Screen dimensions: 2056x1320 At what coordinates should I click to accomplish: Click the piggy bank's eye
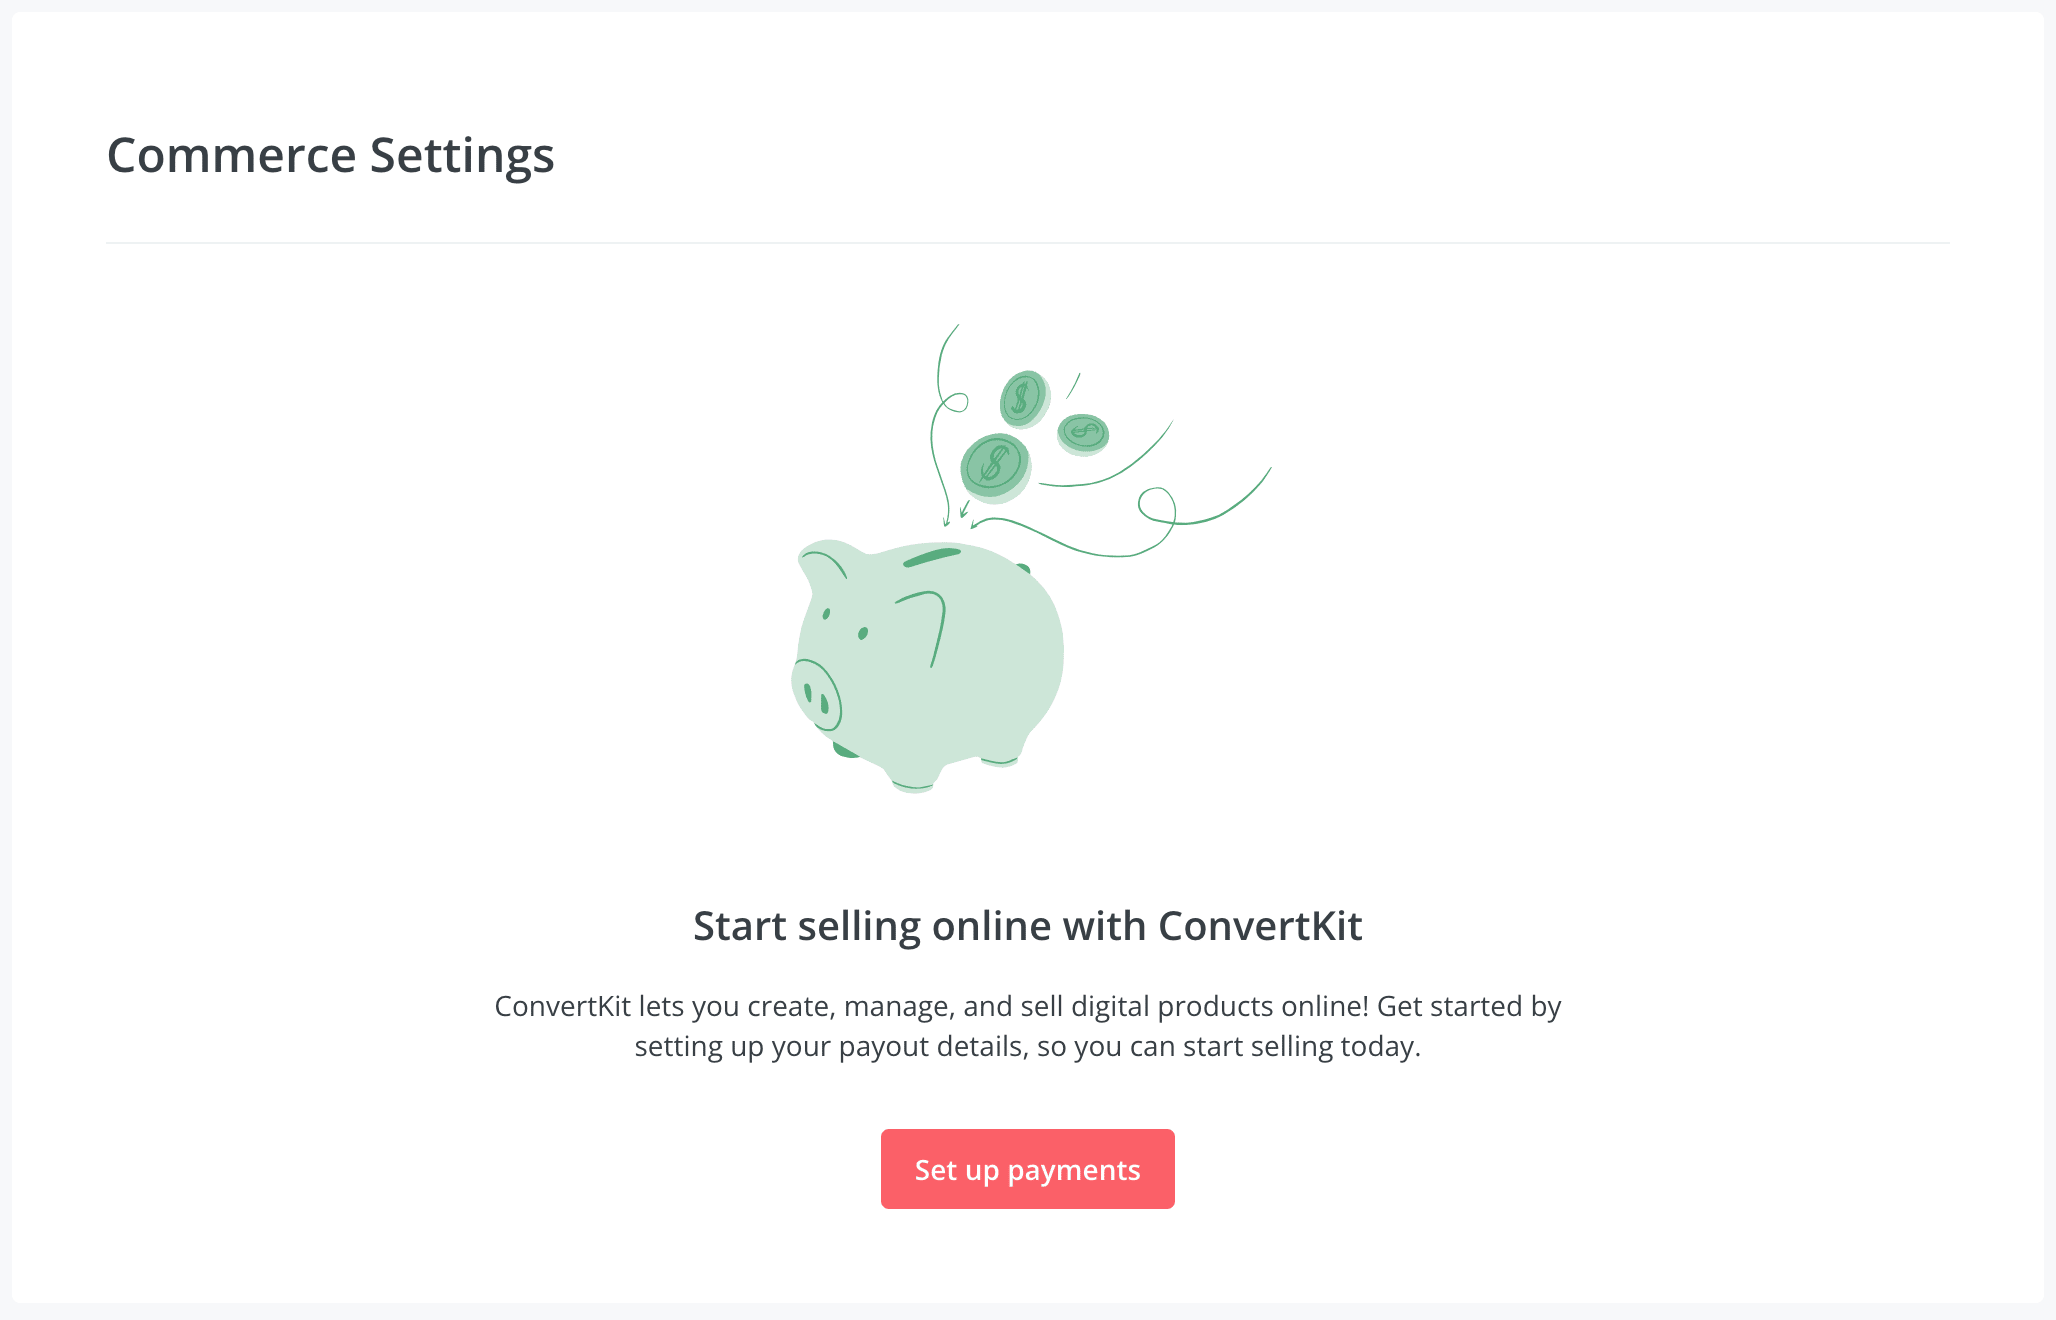click(863, 633)
